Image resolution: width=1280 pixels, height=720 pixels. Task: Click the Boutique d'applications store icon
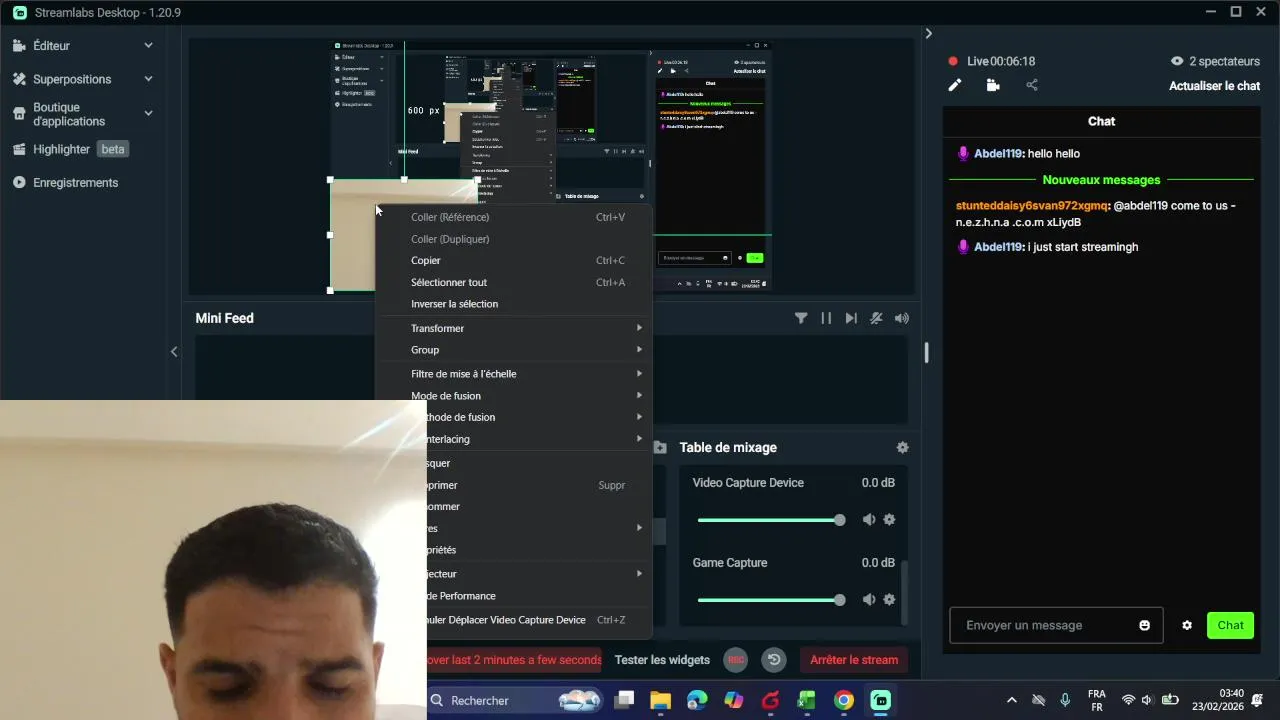tap(19, 114)
